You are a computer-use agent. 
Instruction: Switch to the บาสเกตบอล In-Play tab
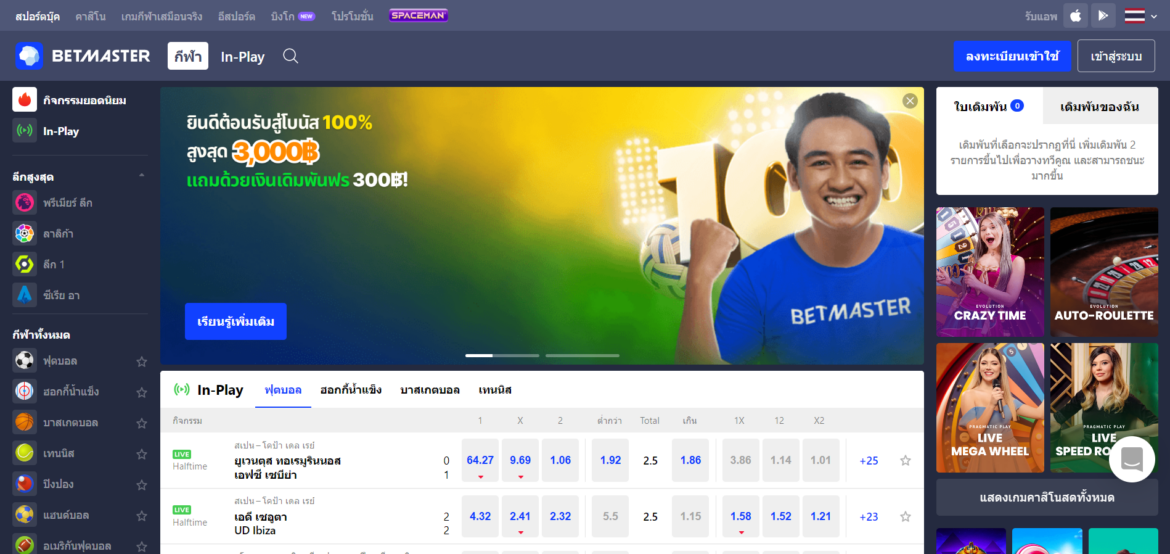(x=430, y=390)
